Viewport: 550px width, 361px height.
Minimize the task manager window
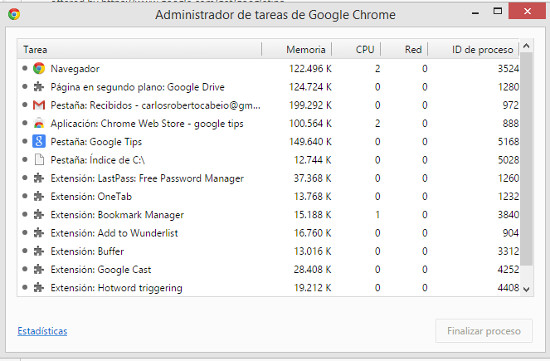[x=475, y=12]
